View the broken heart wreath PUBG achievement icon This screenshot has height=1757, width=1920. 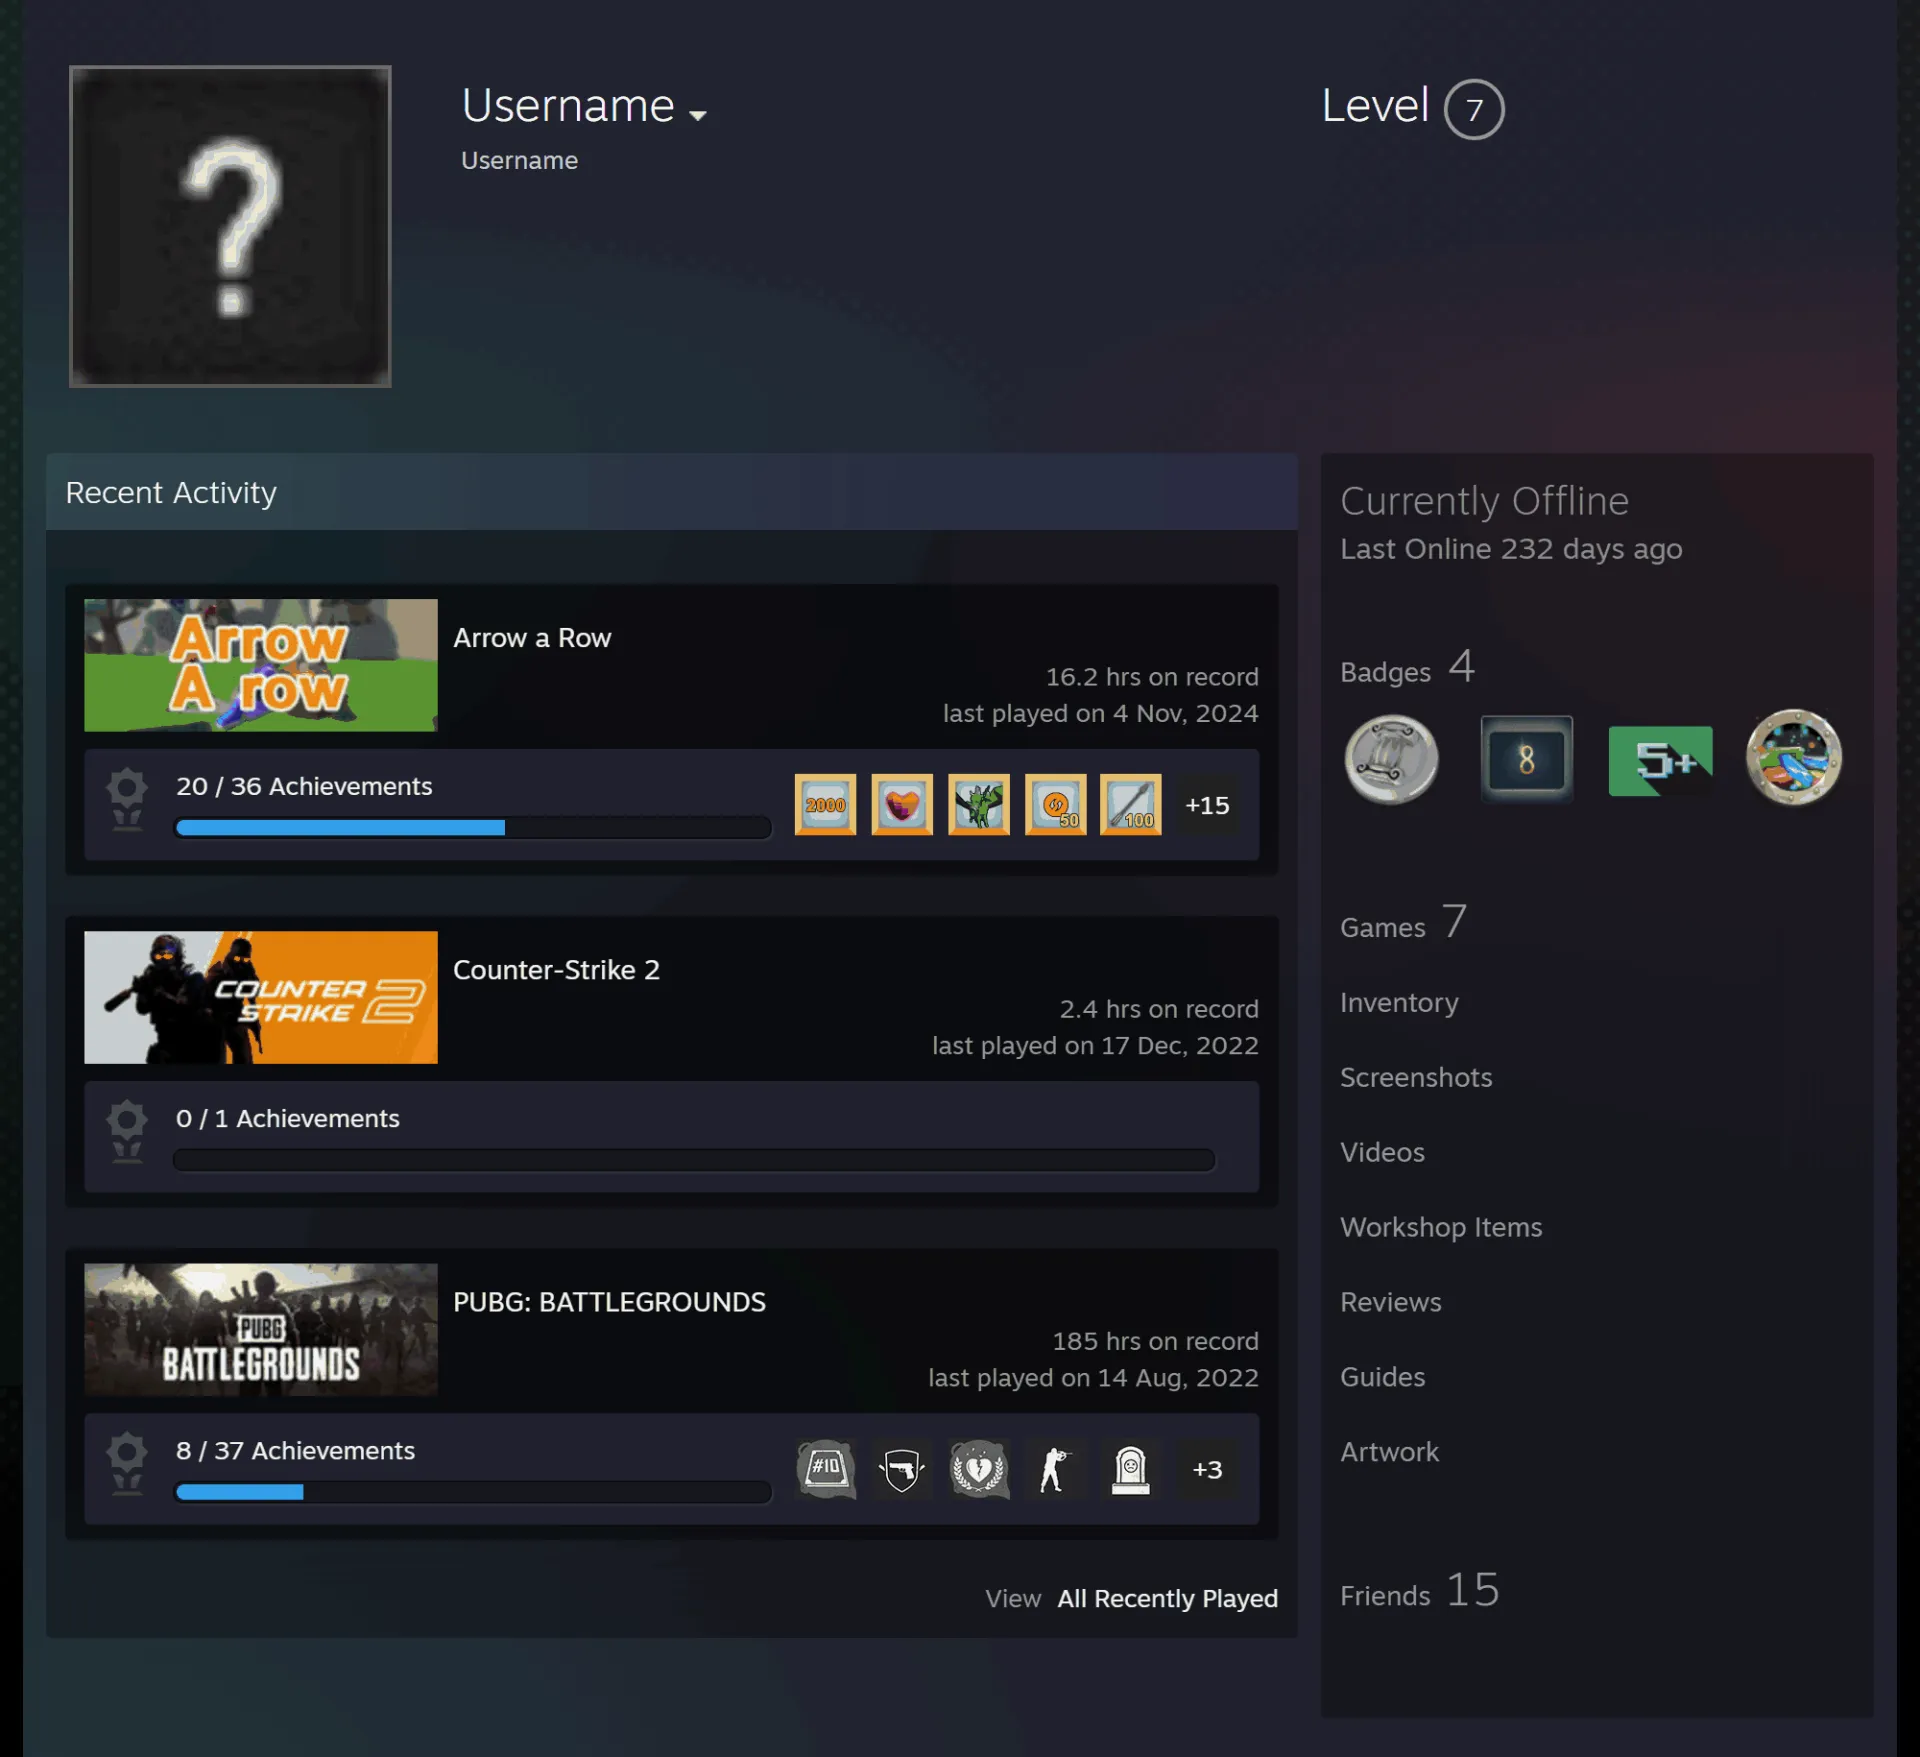(979, 1469)
